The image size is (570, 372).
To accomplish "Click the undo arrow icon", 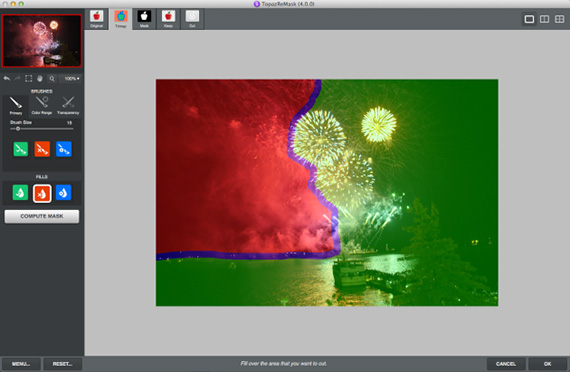I will tap(7, 79).
